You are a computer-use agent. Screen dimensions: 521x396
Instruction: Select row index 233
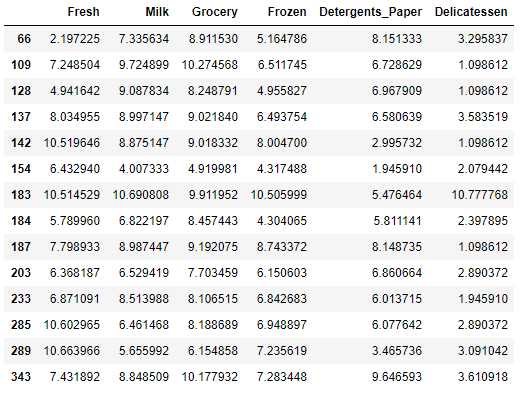click(21, 299)
